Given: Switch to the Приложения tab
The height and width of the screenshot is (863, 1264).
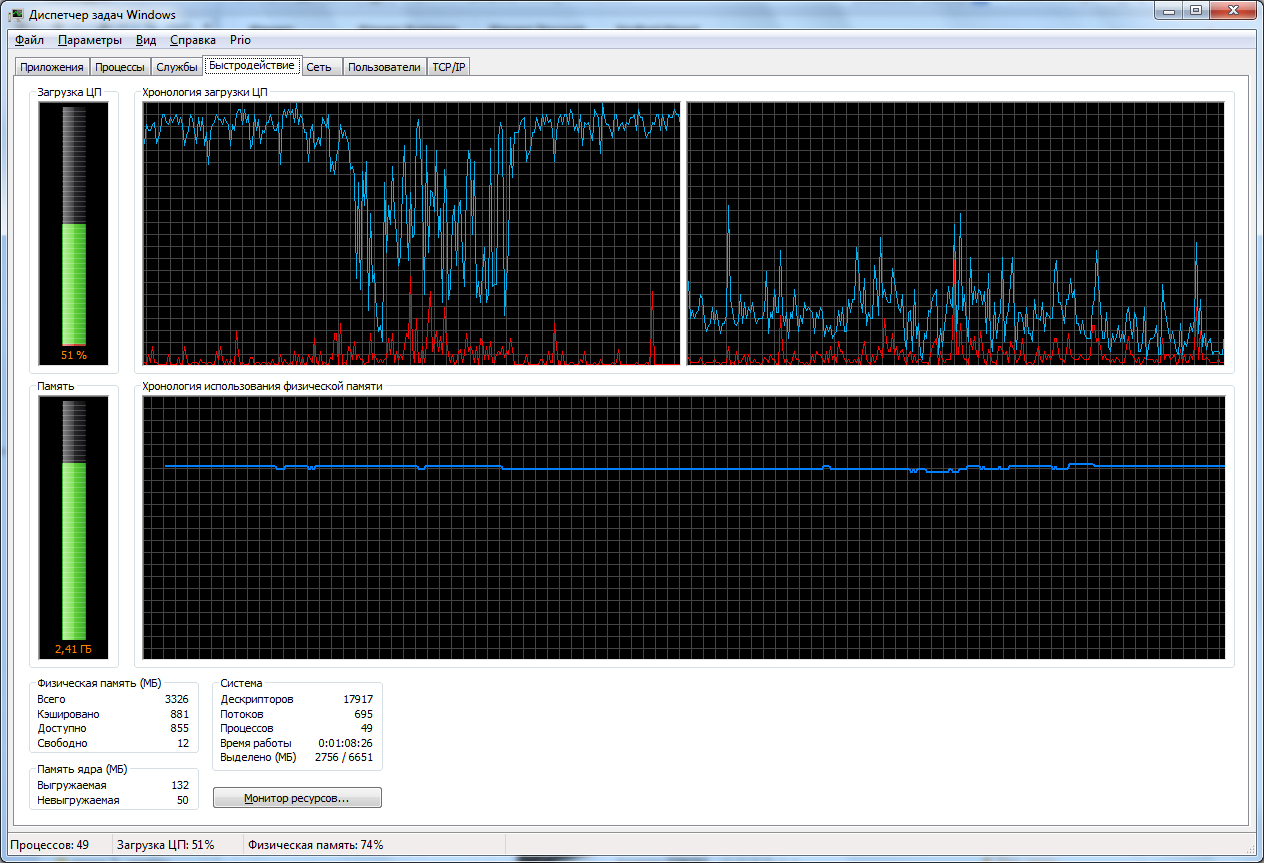Looking at the screenshot, I should click(x=52, y=67).
